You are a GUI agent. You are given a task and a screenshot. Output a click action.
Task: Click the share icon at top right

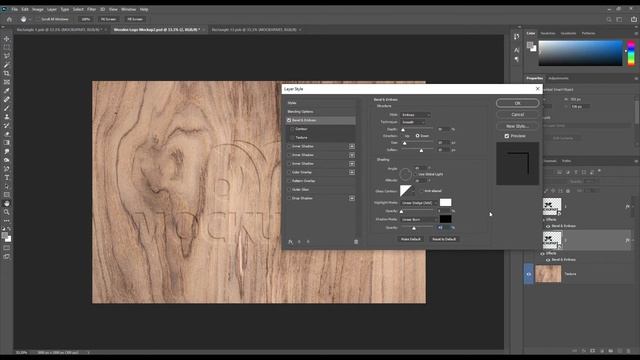coord(634,19)
